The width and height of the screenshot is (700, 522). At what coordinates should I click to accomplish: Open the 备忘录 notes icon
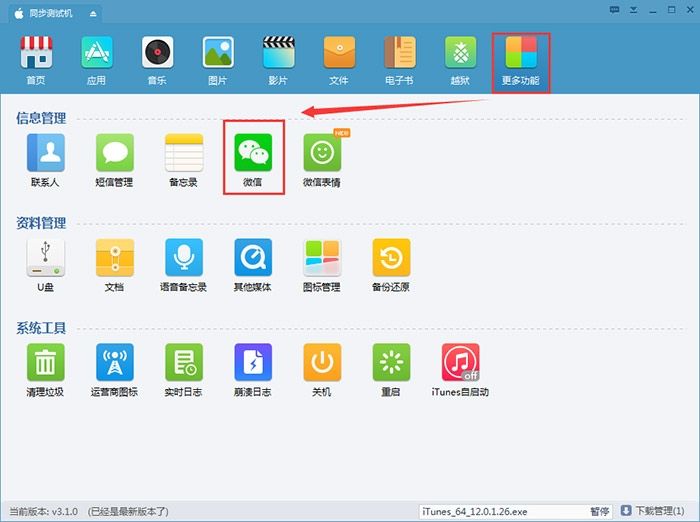(183, 153)
